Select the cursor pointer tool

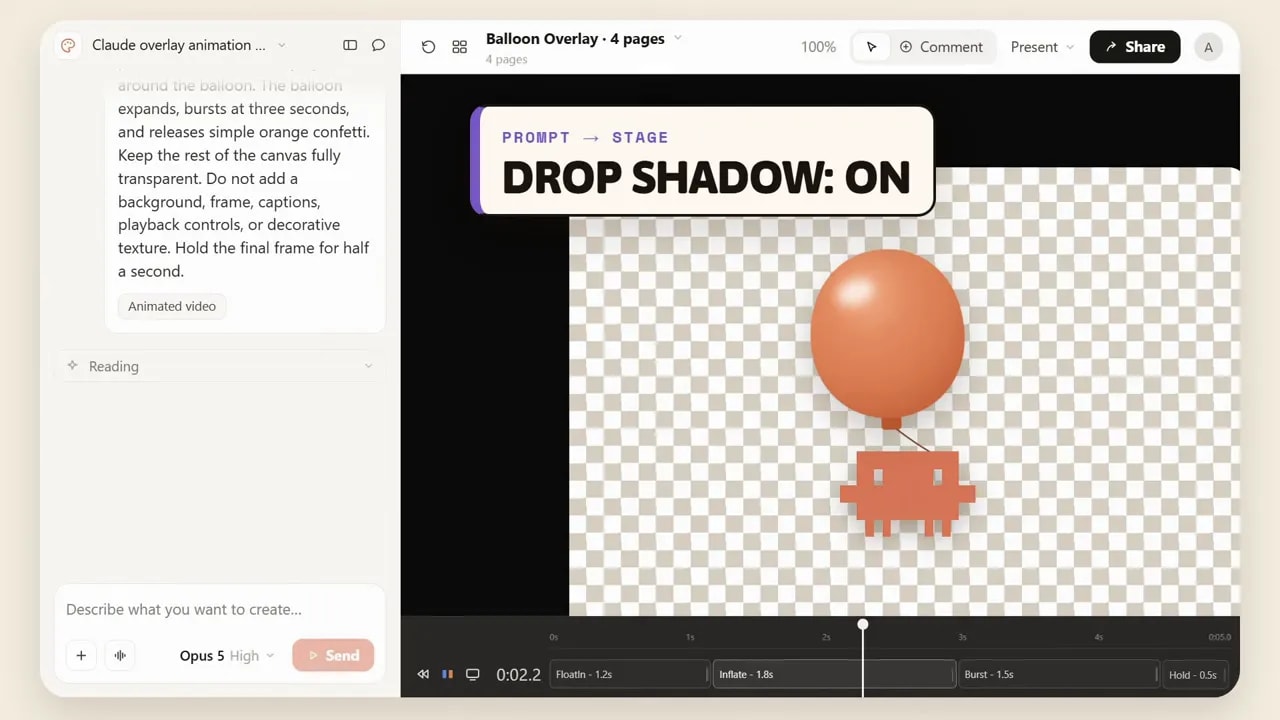point(871,47)
